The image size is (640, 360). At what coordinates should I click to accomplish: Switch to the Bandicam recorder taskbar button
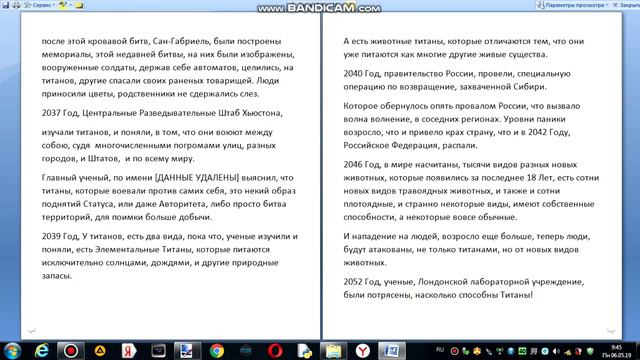click(x=71, y=351)
